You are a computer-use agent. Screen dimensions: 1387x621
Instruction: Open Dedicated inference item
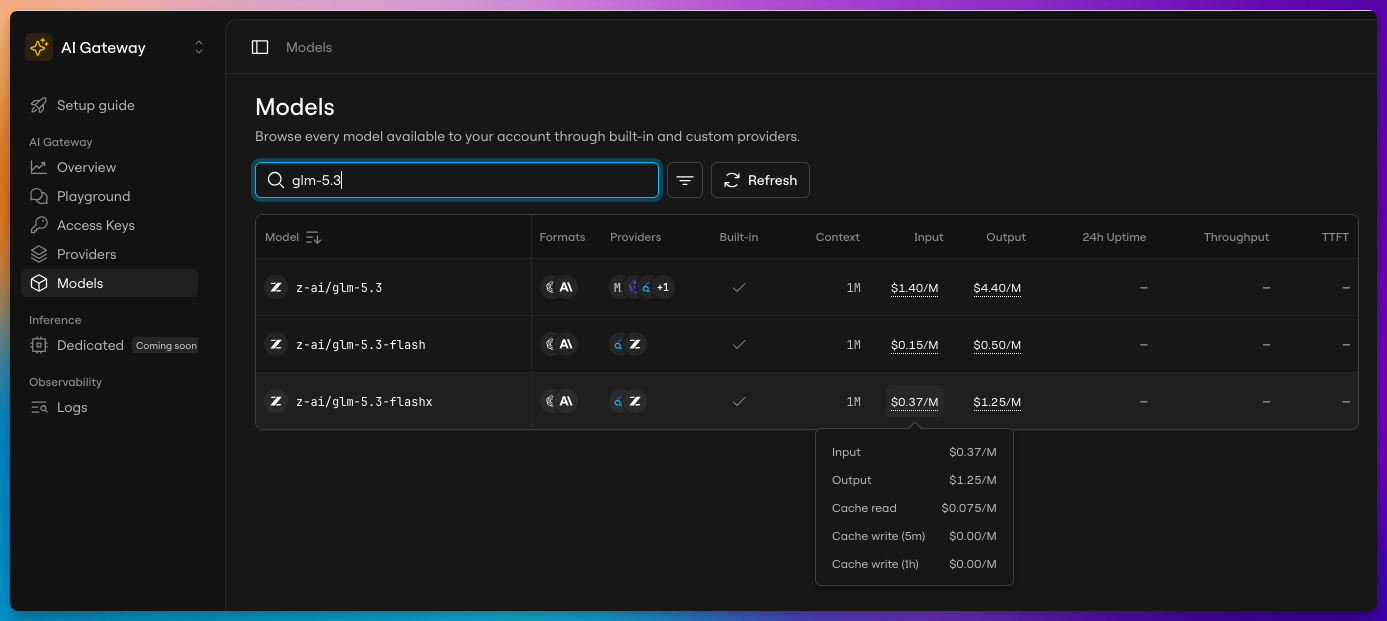pos(109,345)
